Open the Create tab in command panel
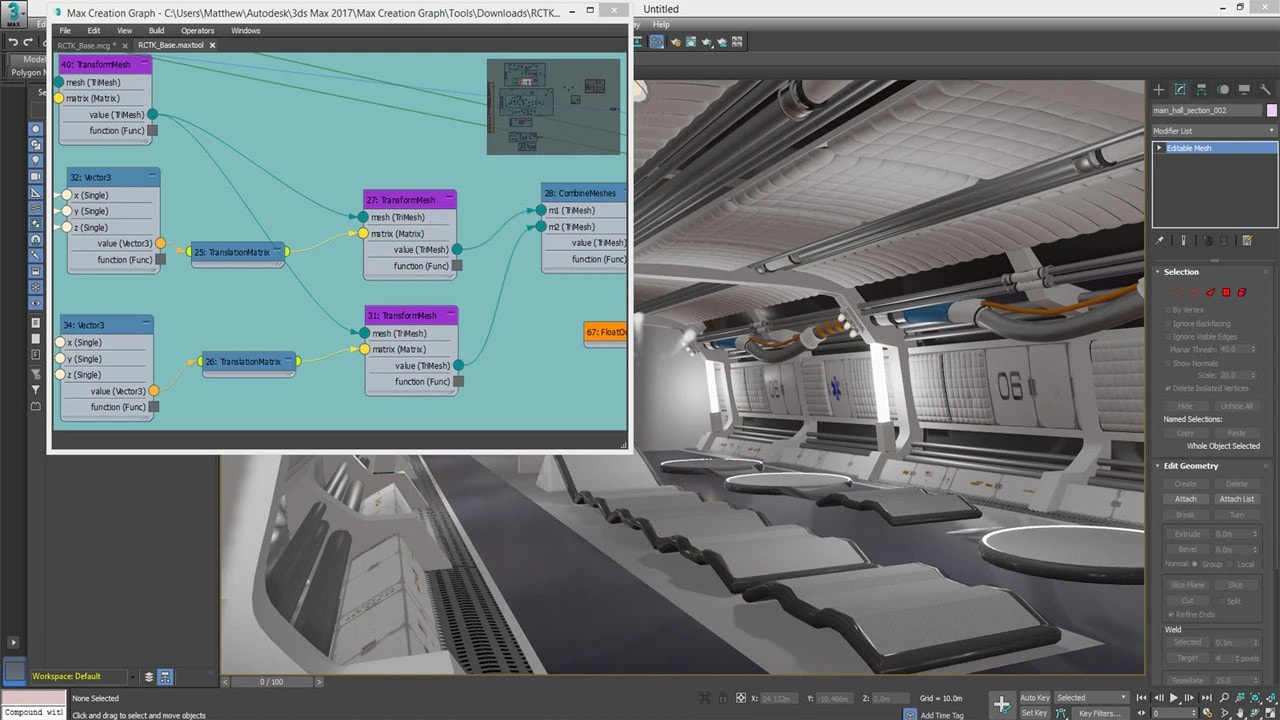This screenshot has height=720, width=1280. point(1159,90)
